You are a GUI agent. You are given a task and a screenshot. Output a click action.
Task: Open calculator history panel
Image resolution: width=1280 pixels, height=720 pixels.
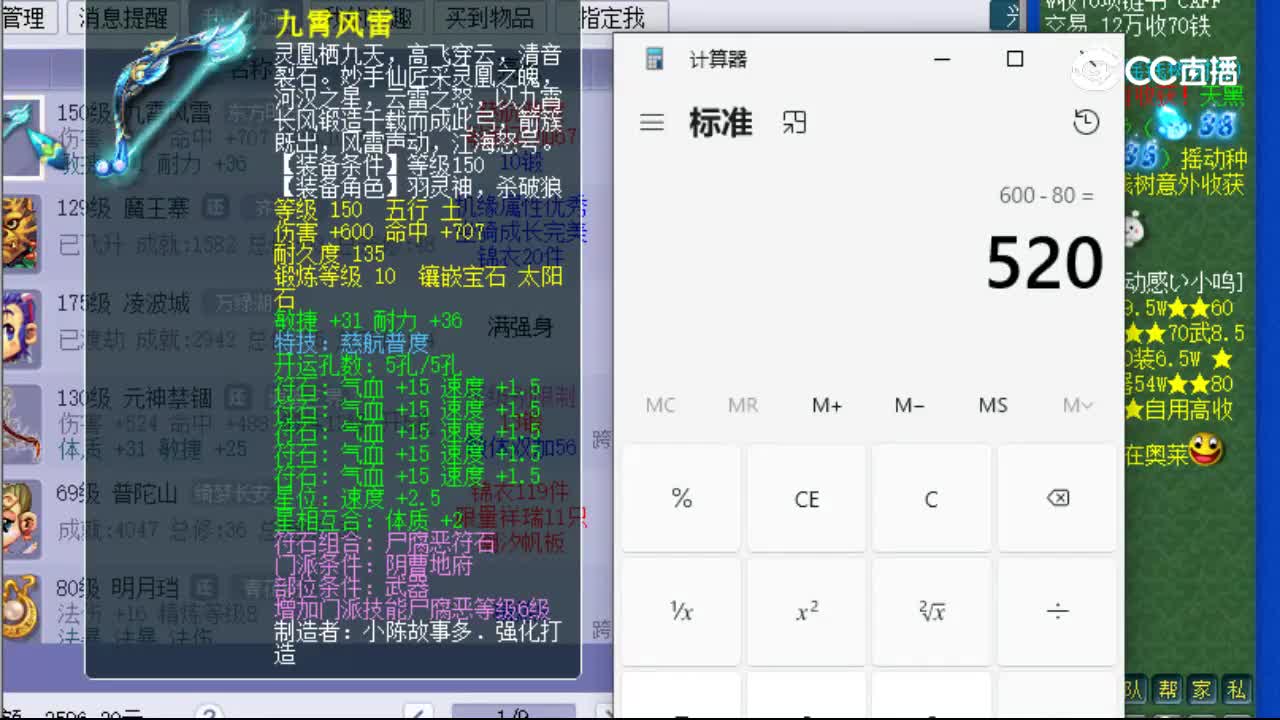(x=1086, y=122)
